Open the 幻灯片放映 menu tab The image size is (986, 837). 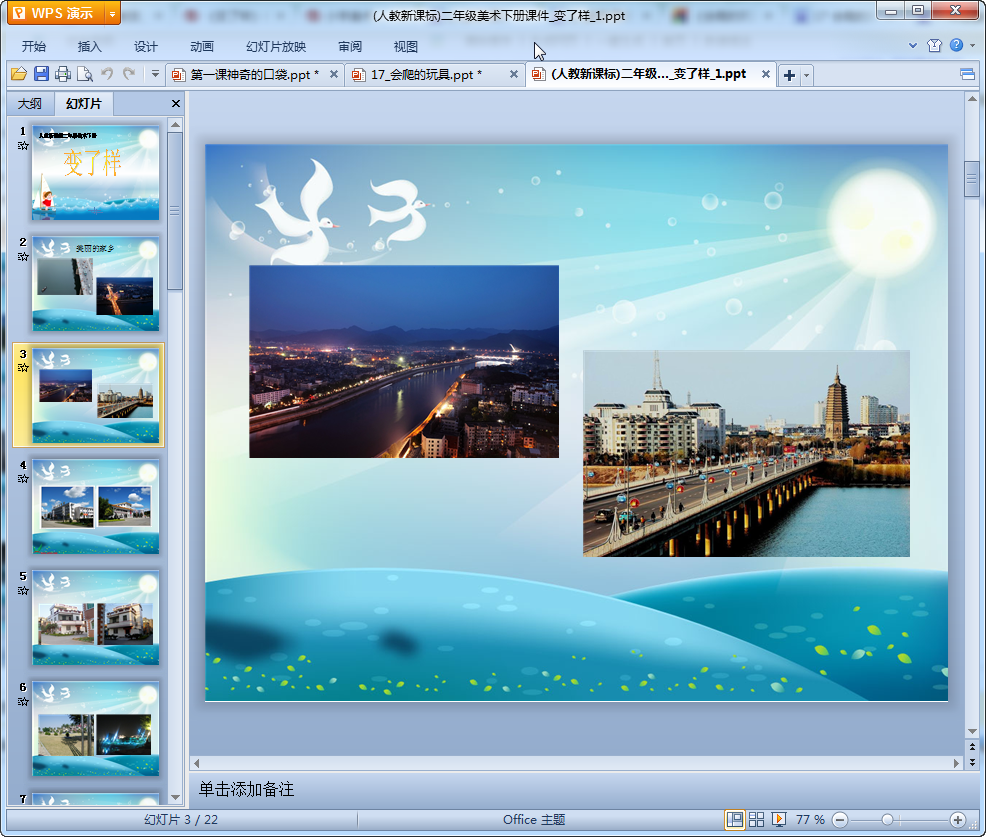[276, 47]
